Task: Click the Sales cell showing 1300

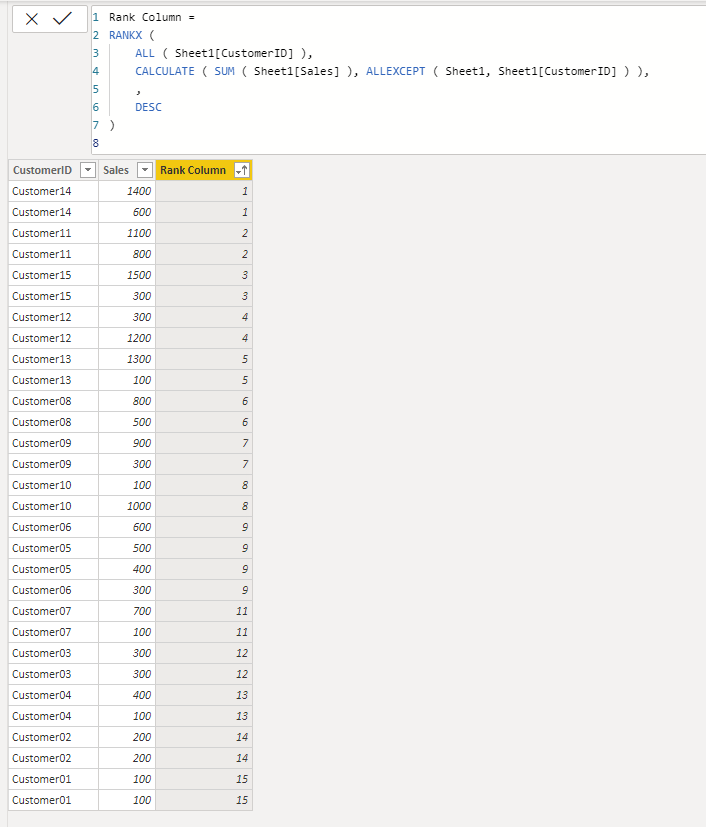Action: pyautogui.click(x=127, y=359)
